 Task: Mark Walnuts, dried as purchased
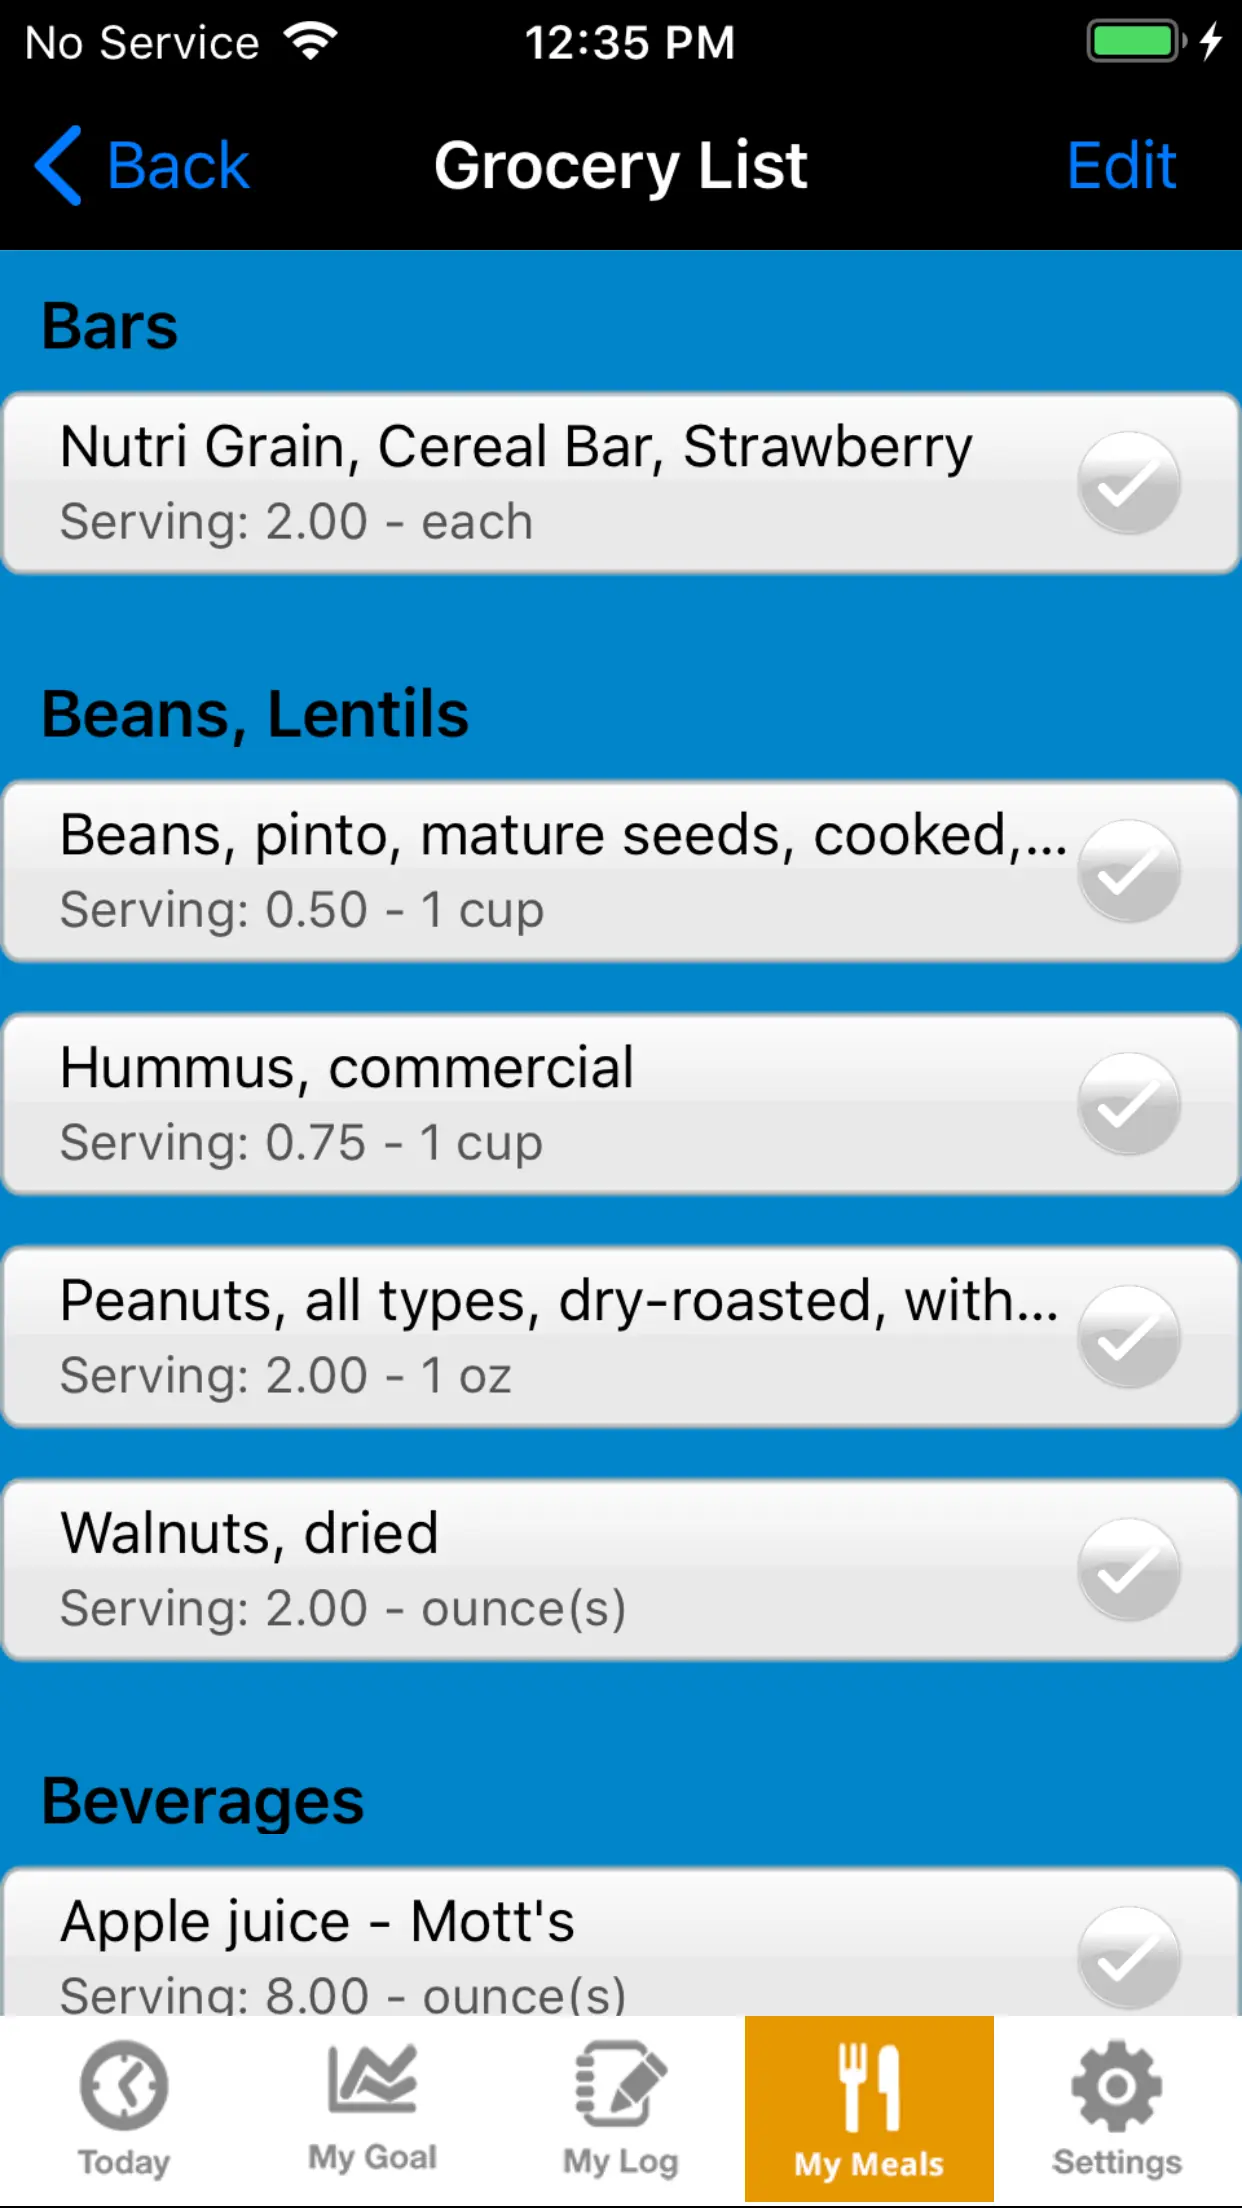point(1129,1570)
